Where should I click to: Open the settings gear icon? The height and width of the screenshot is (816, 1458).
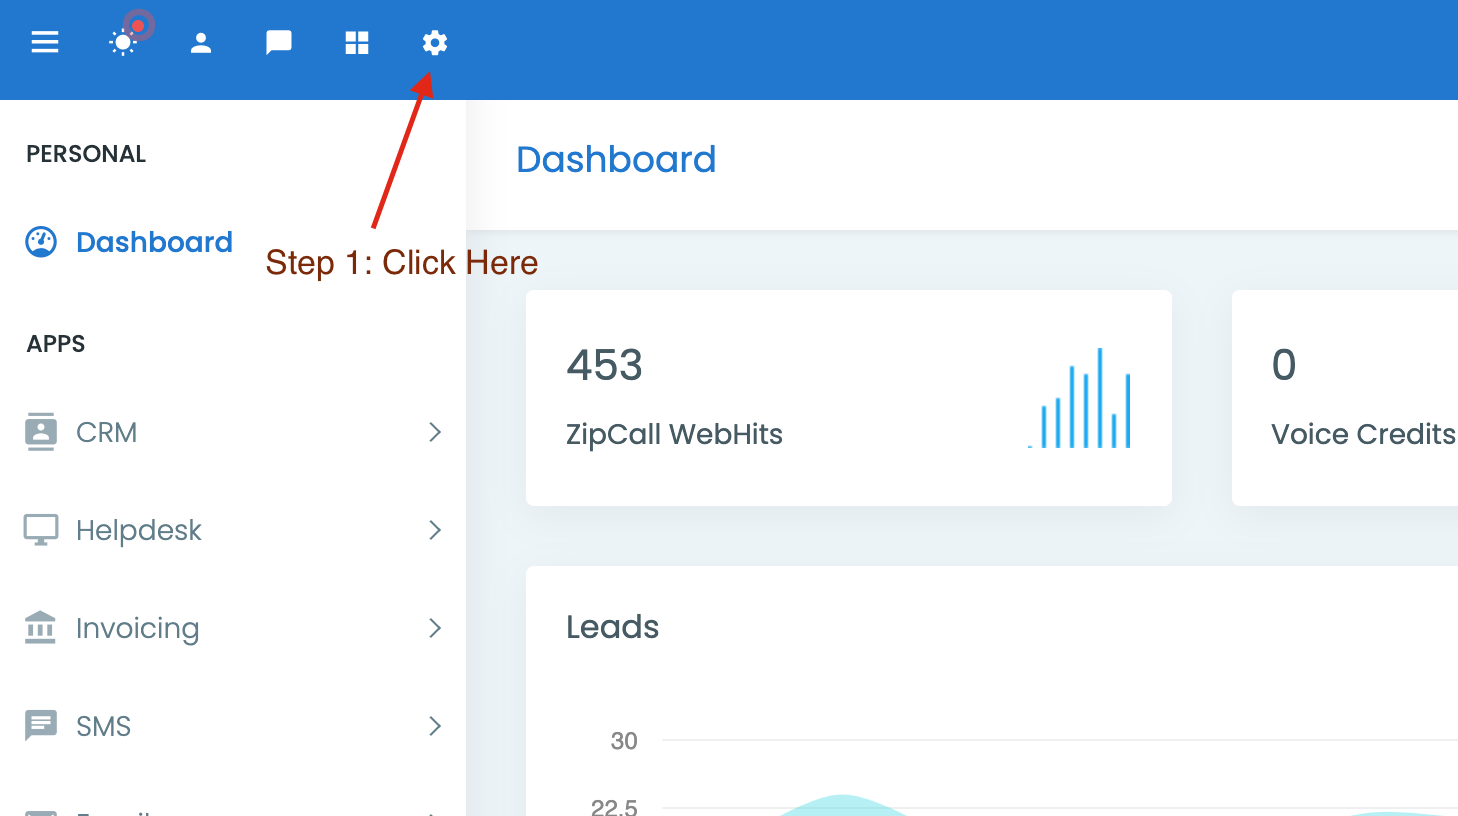pos(435,42)
